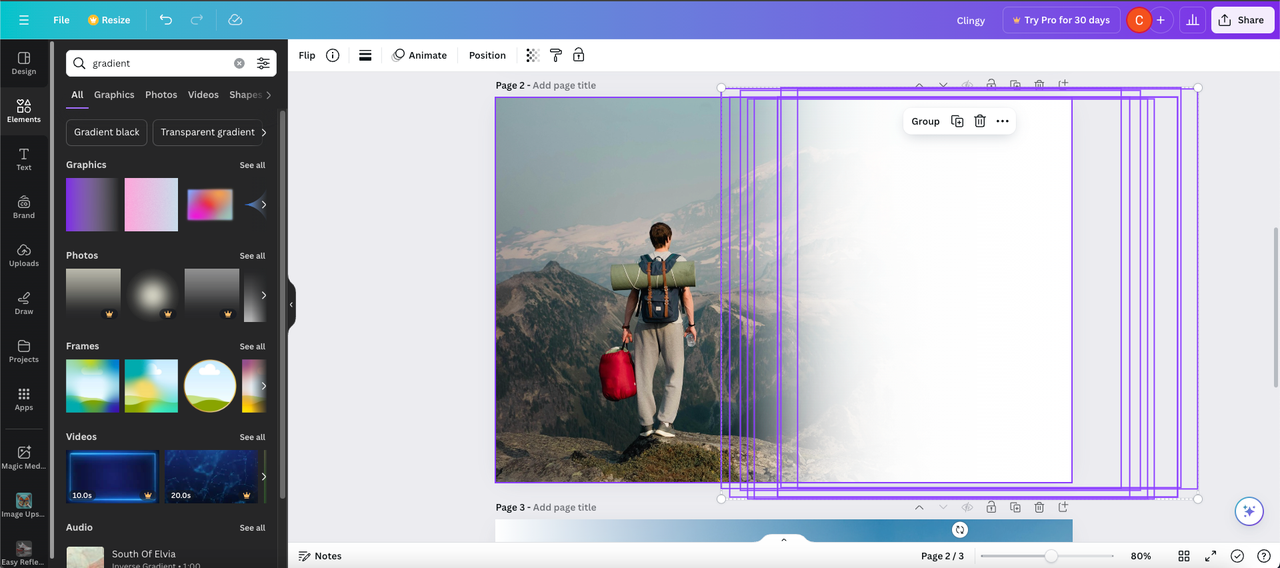1280x568 pixels.
Task: Open the File menu
Action: coord(61,20)
